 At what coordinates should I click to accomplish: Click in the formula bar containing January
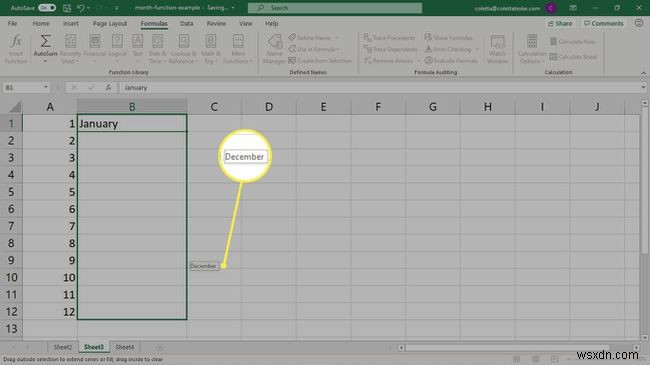pyautogui.click(x=379, y=88)
